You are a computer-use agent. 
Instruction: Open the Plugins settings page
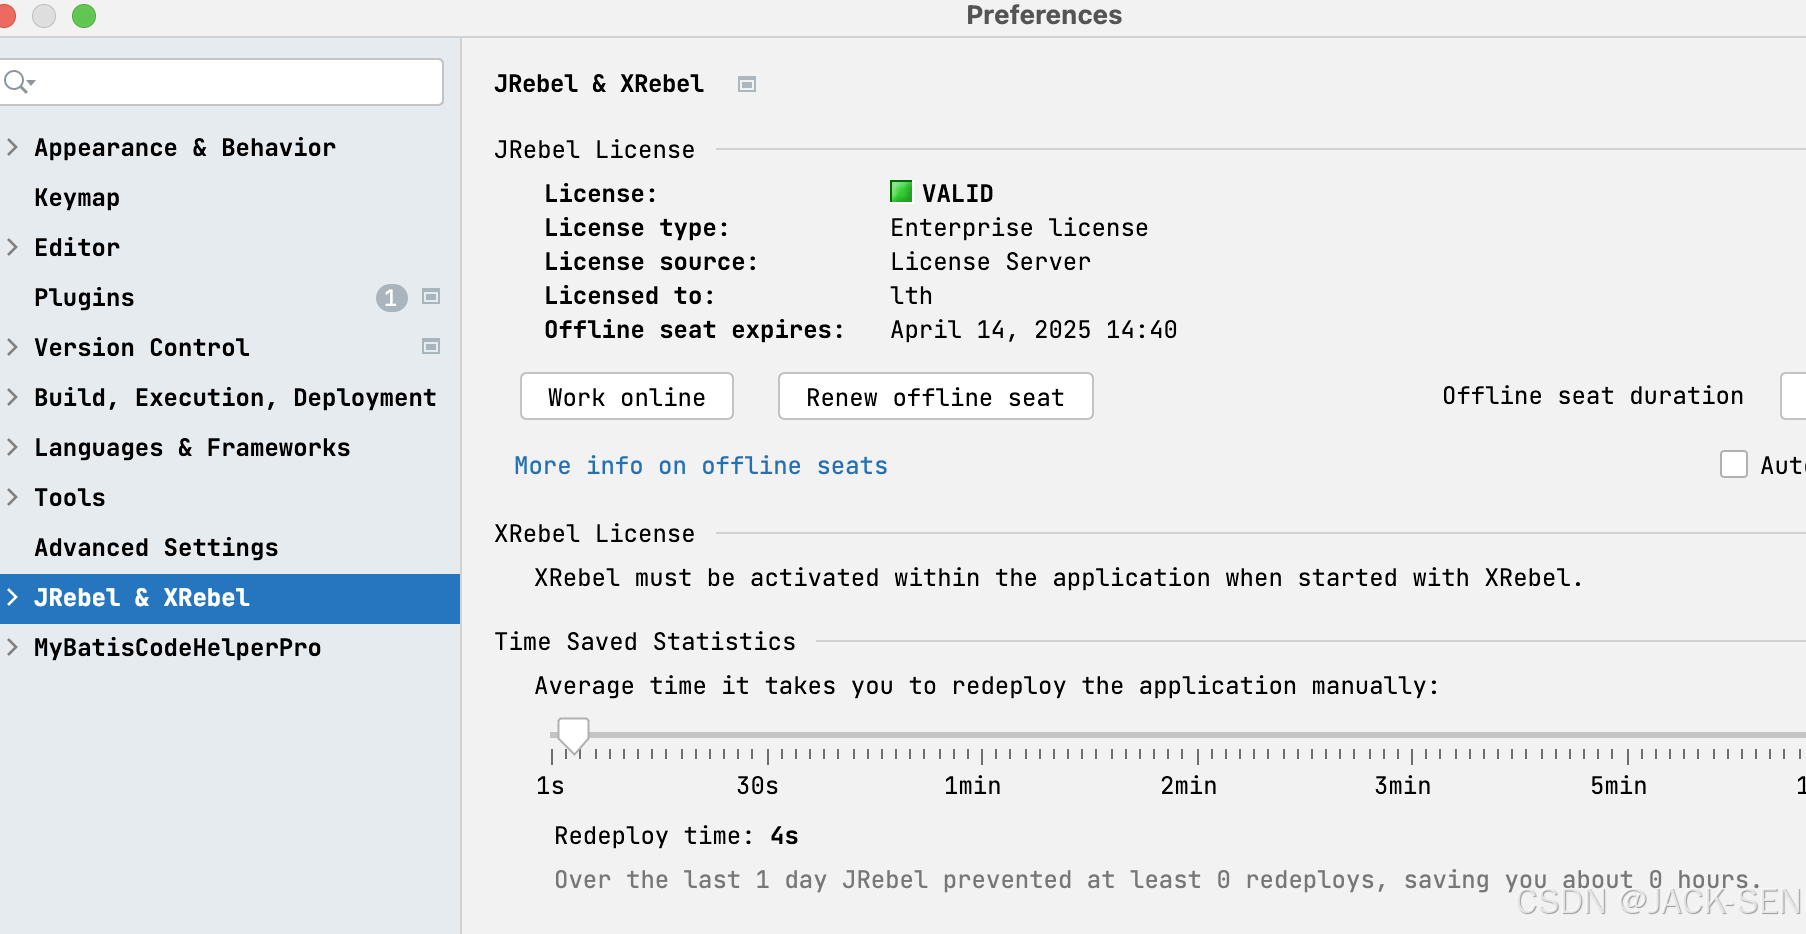tap(84, 298)
